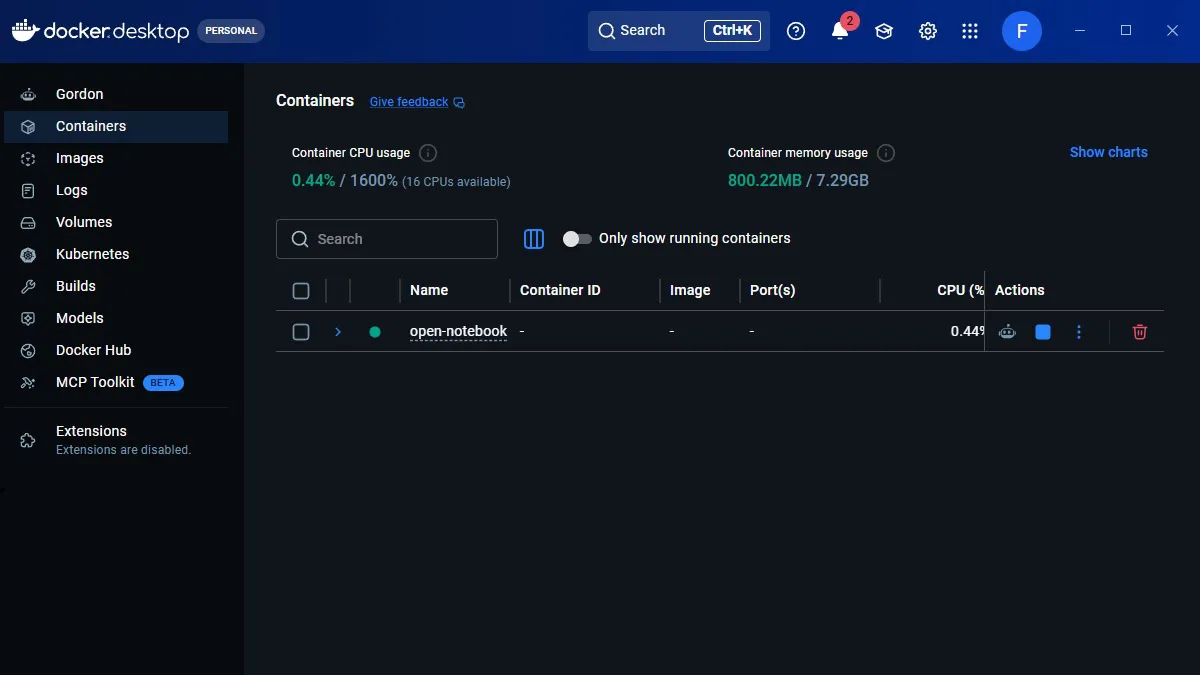The height and width of the screenshot is (675, 1200).
Task: Open the help question mark icon
Action: point(796,31)
